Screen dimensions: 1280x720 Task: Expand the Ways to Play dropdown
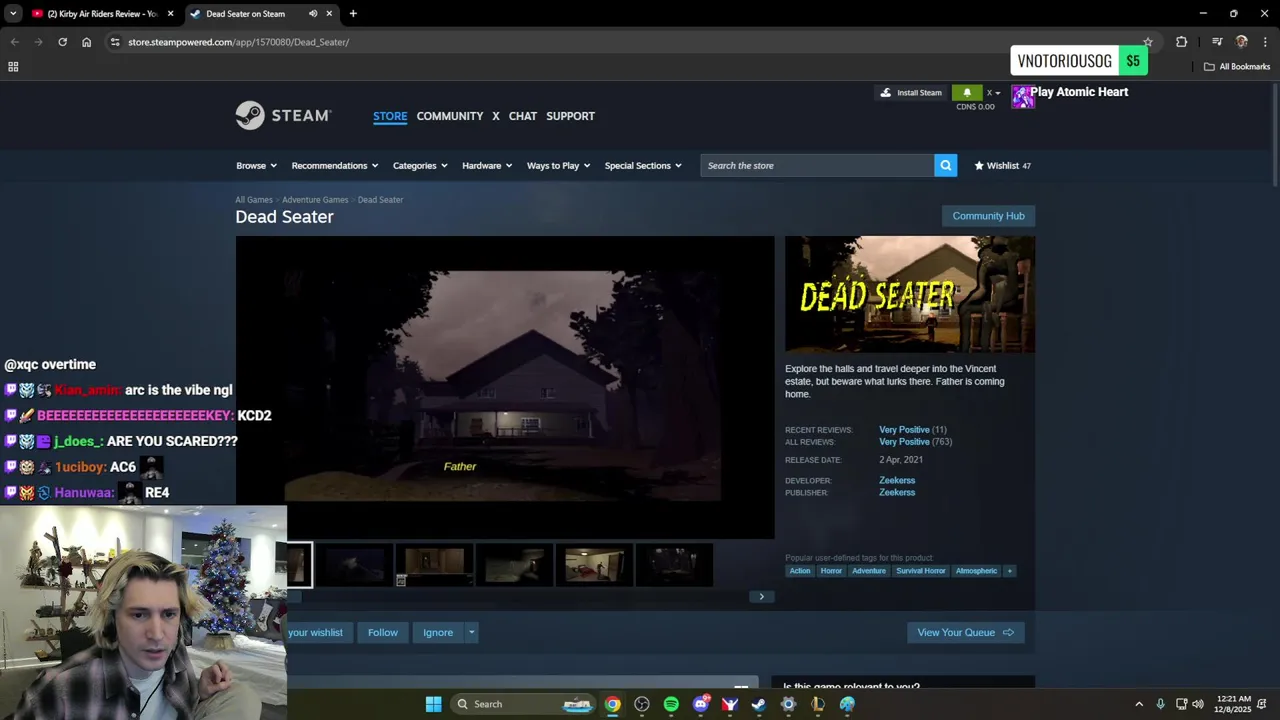559,166
